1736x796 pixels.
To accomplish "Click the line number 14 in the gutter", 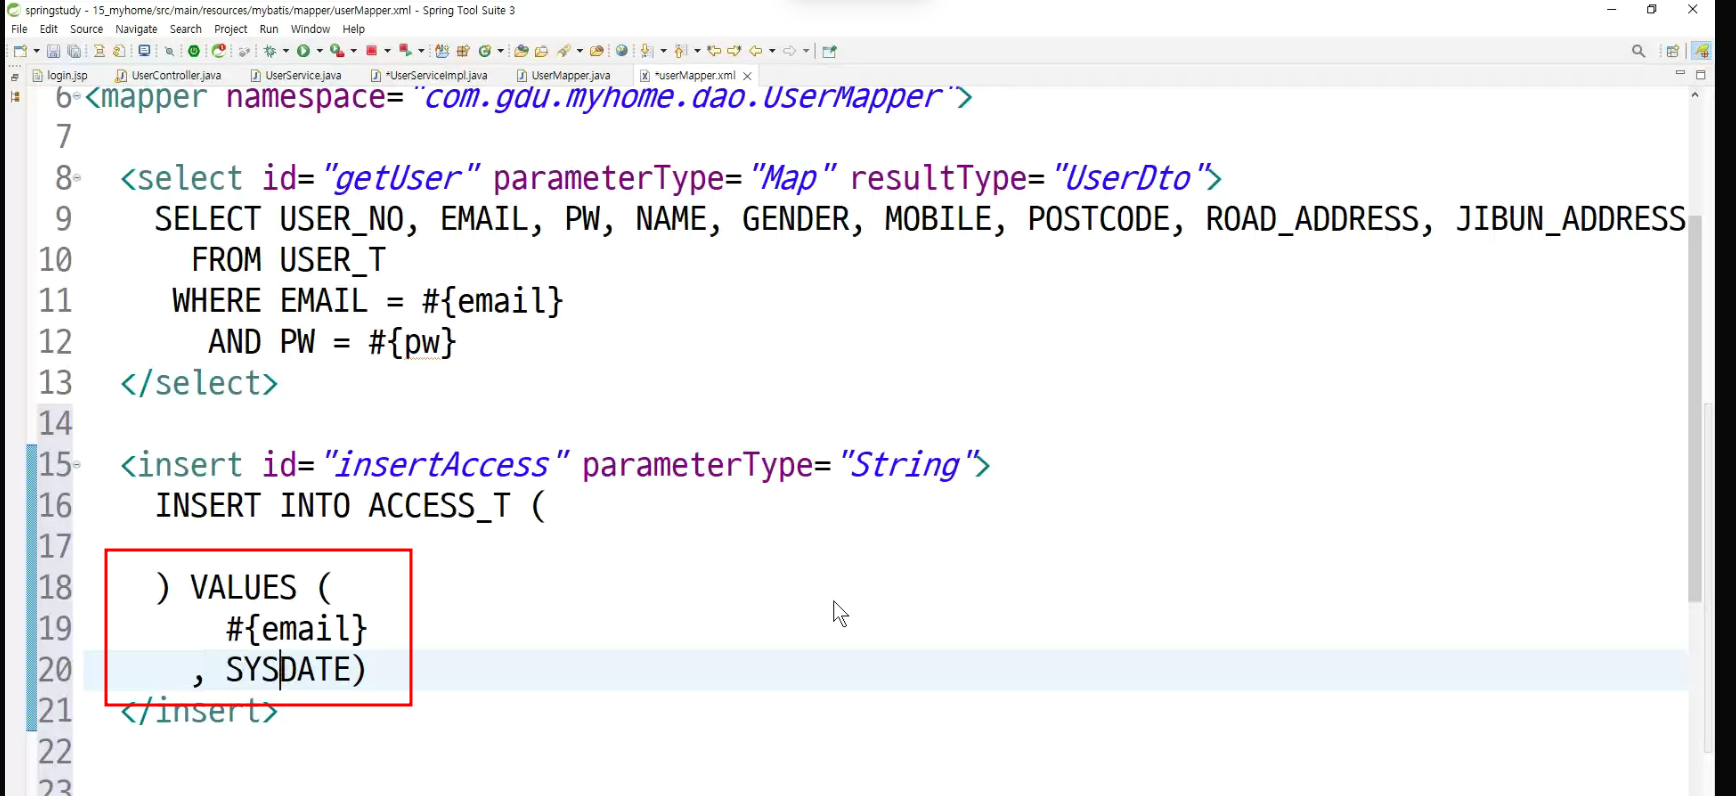I will click(x=55, y=423).
